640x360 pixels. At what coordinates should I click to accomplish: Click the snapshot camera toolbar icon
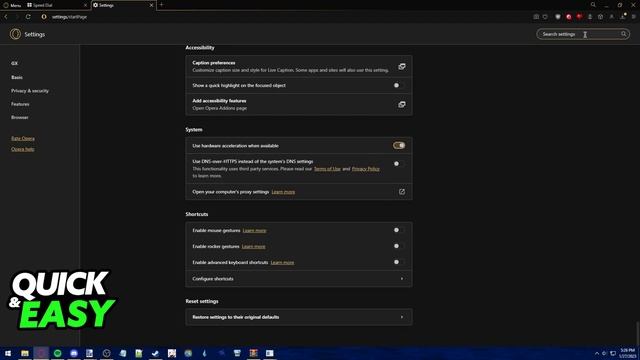coord(536,17)
